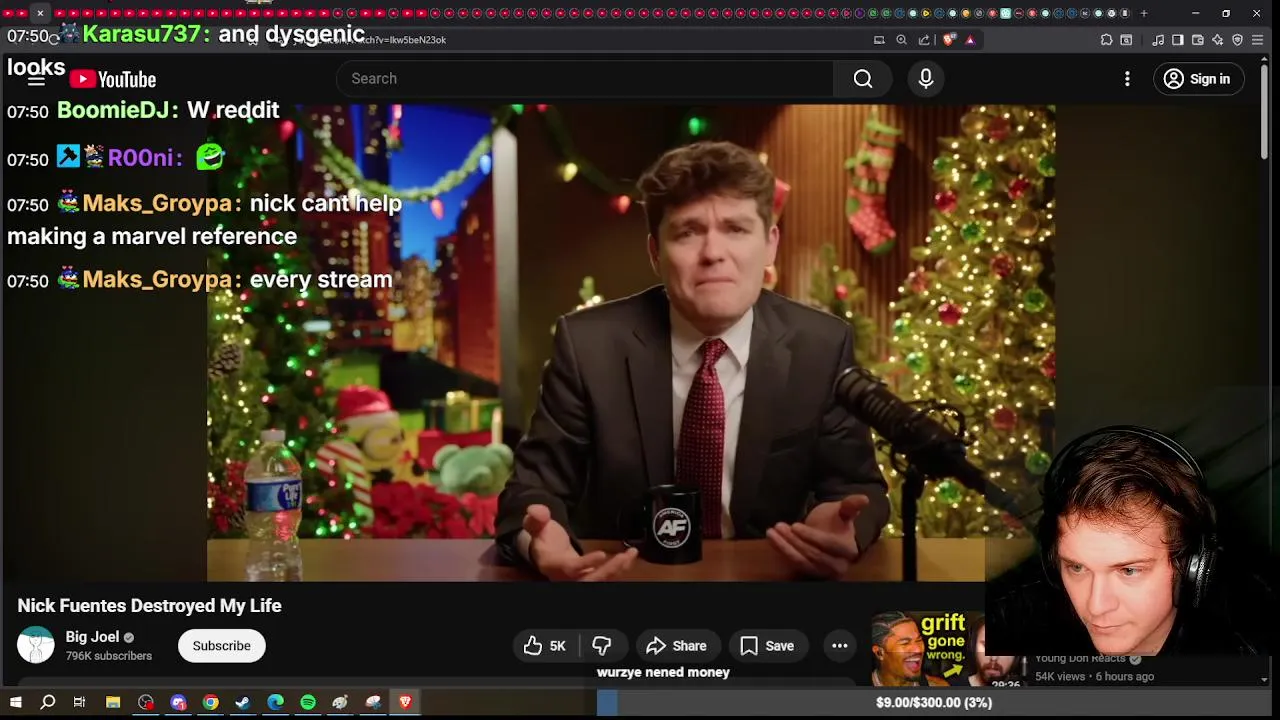The image size is (1280, 720).
Task: Open Windows Start menu
Action: (x=15, y=703)
